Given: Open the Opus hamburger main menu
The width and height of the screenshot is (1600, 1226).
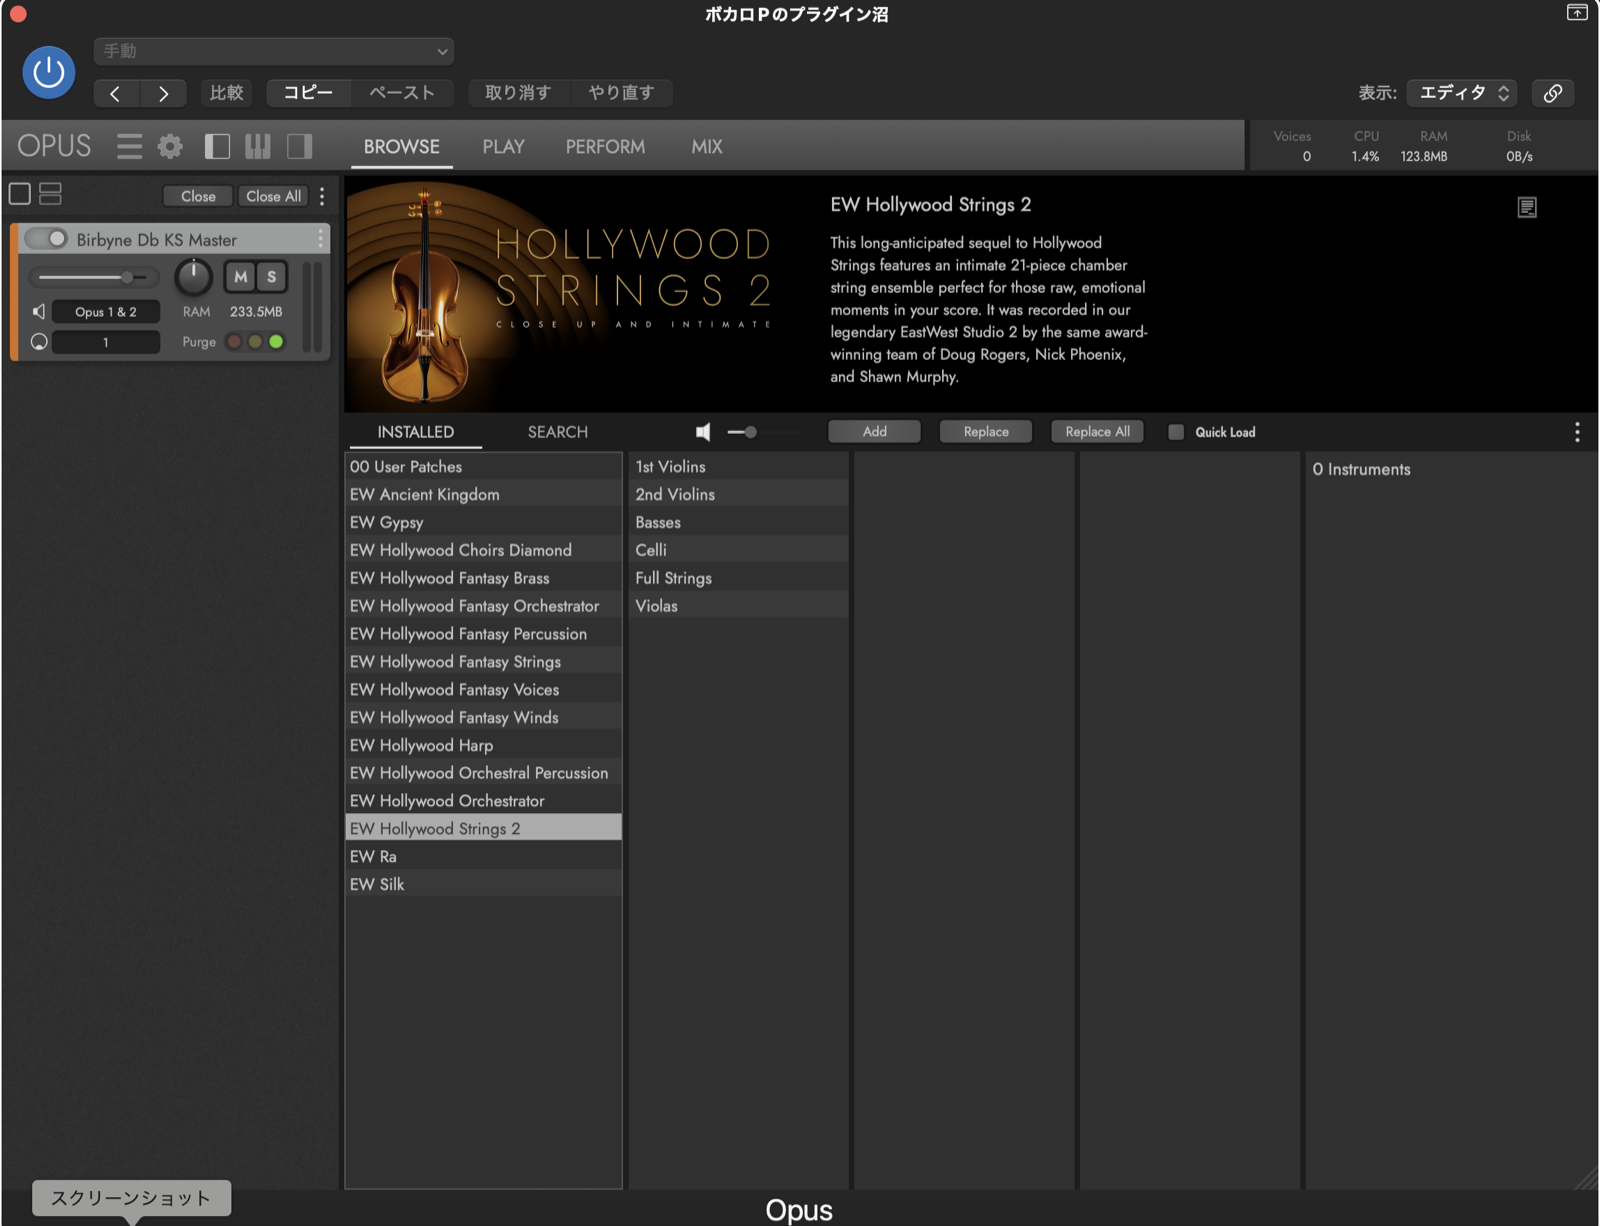Looking at the screenshot, I should [x=129, y=147].
